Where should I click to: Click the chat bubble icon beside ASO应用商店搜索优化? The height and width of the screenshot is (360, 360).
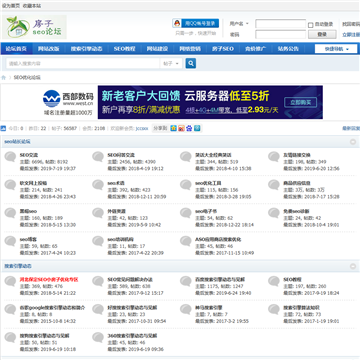[x=186, y=241]
